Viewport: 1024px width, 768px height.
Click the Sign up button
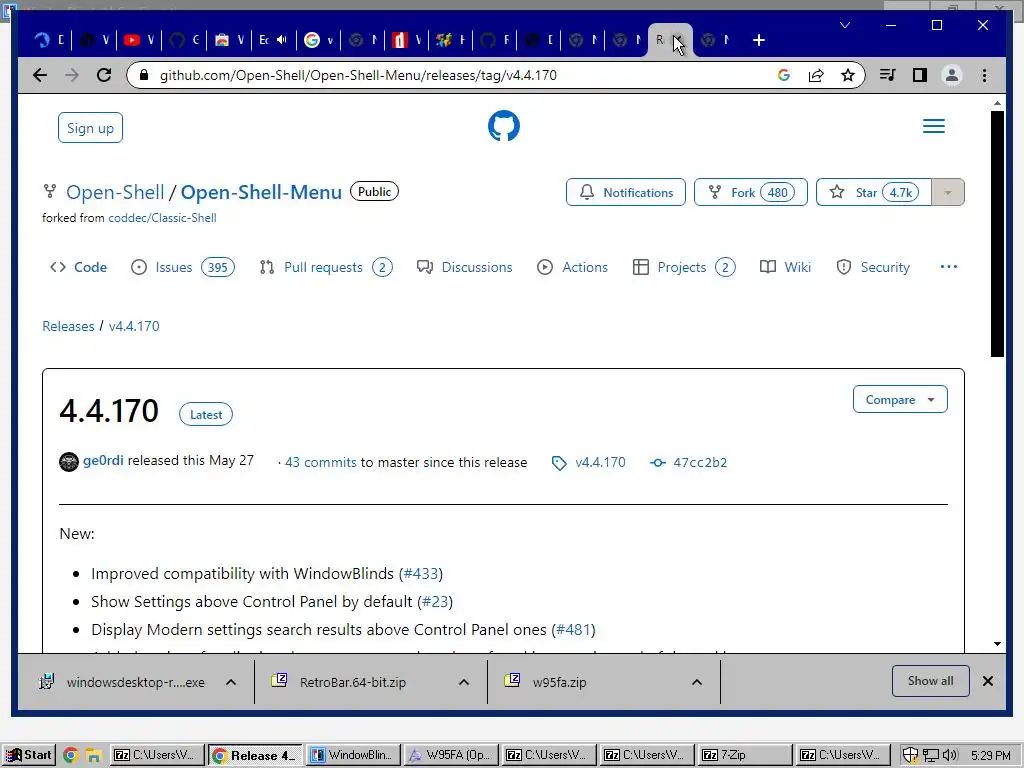(x=90, y=128)
